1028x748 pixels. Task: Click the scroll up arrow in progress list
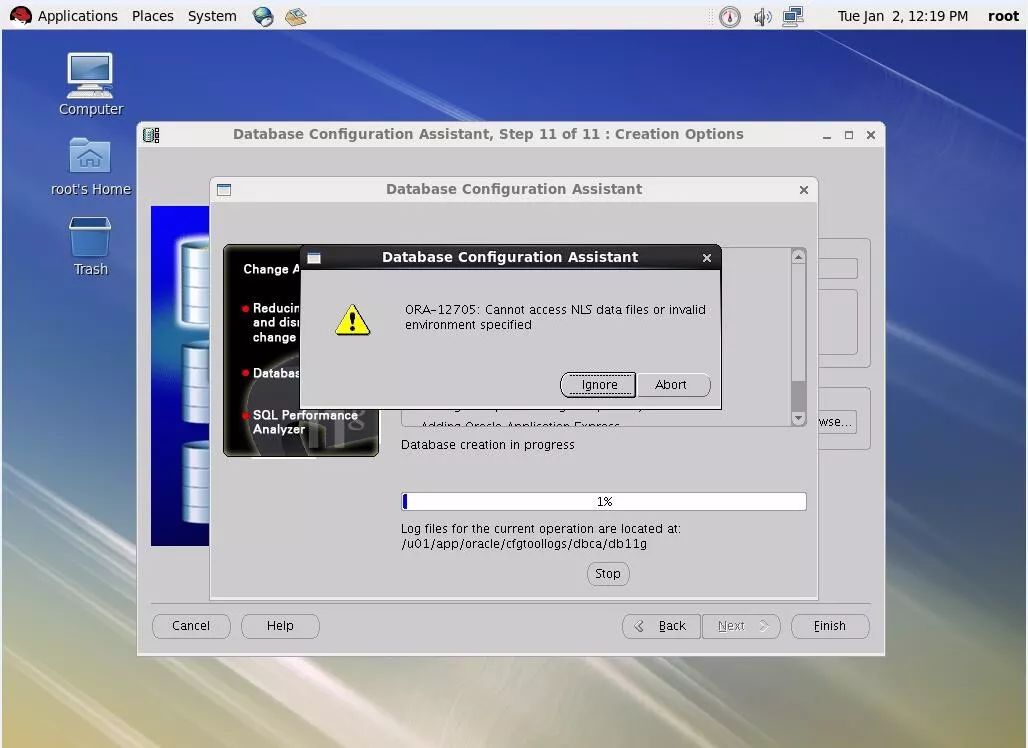799,257
